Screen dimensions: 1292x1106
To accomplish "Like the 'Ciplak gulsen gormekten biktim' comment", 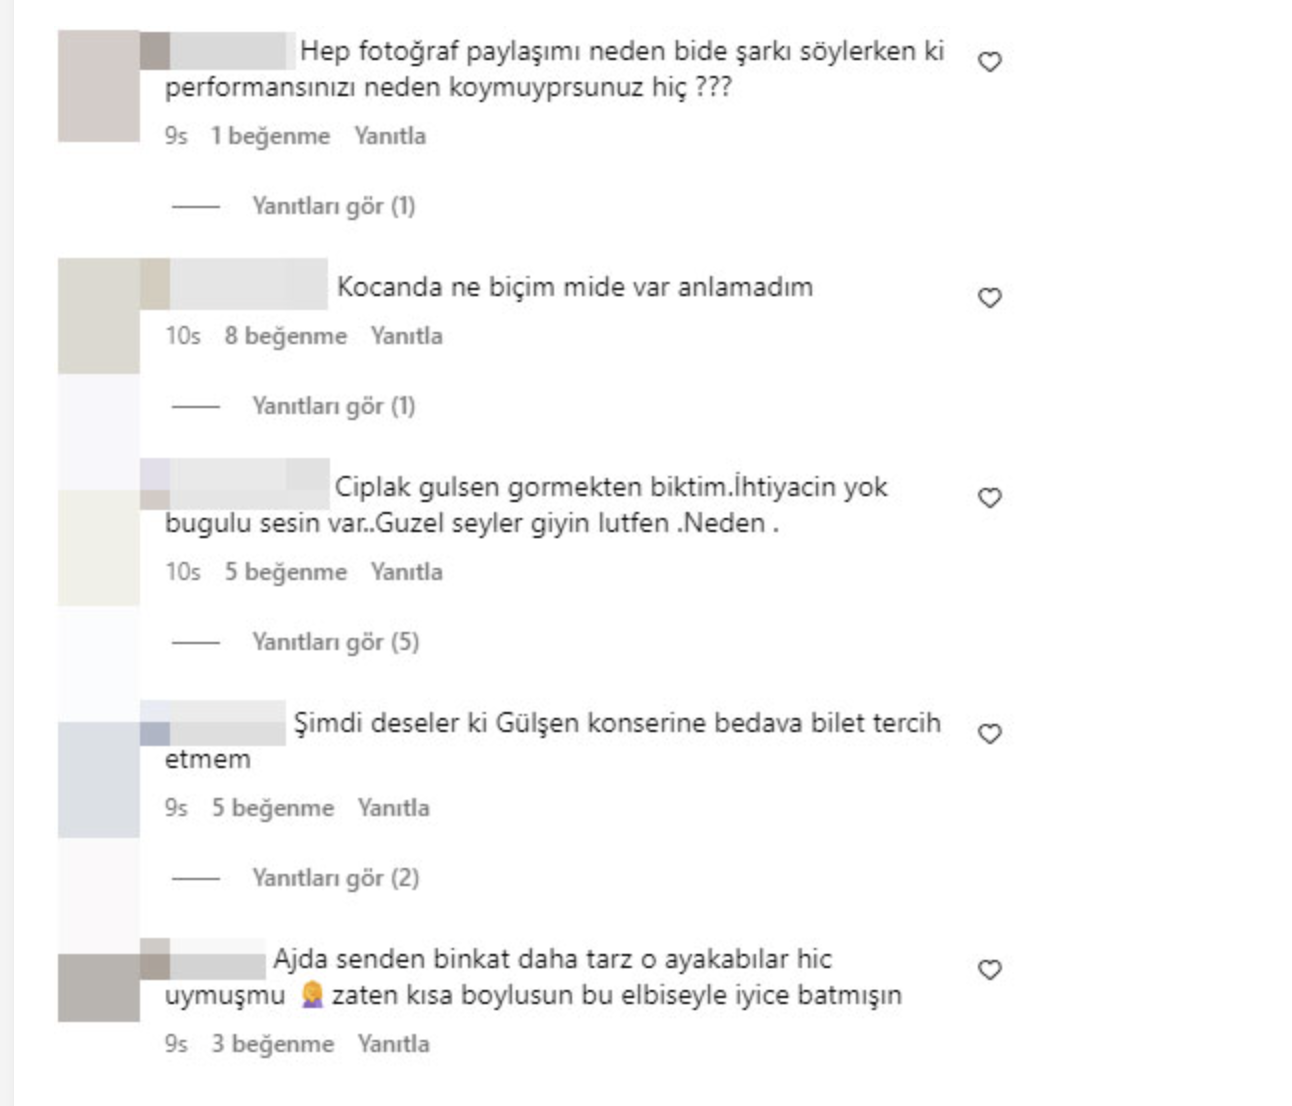I will 989,498.
